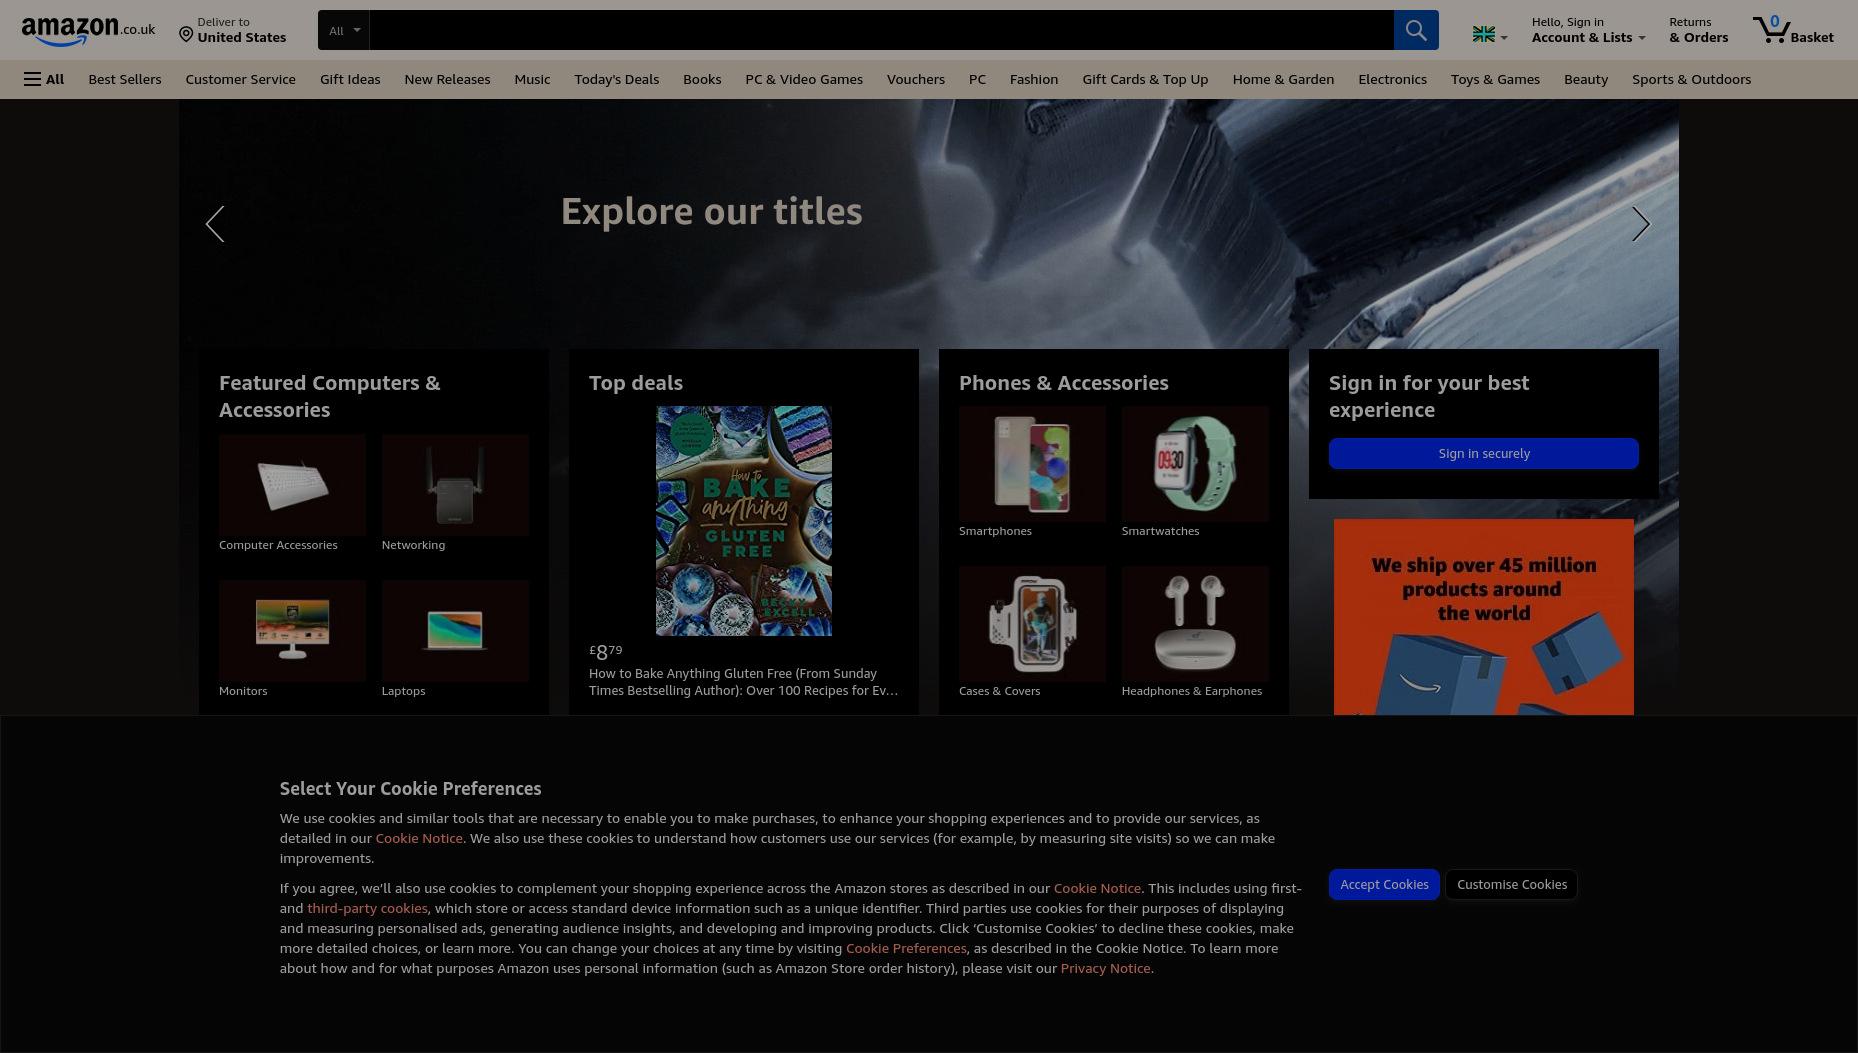The image size is (1858, 1053).
Task: Click Accept Cookies button
Action: coord(1384,884)
